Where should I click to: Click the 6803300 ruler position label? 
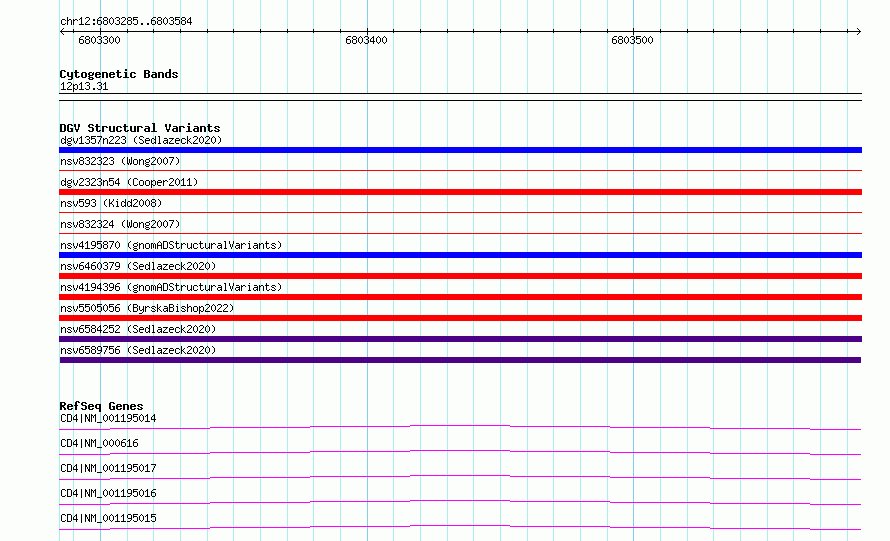coord(99,40)
